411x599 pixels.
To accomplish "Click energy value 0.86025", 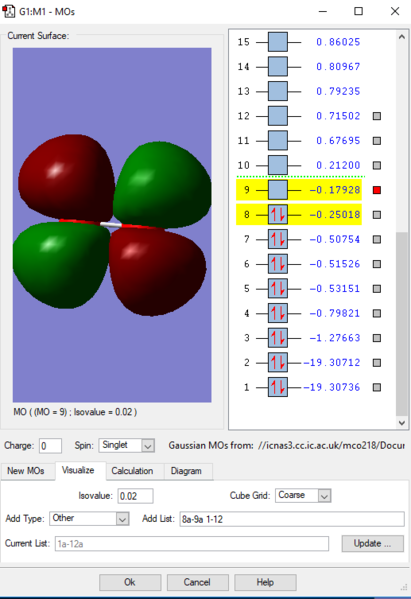I will (338, 42).
